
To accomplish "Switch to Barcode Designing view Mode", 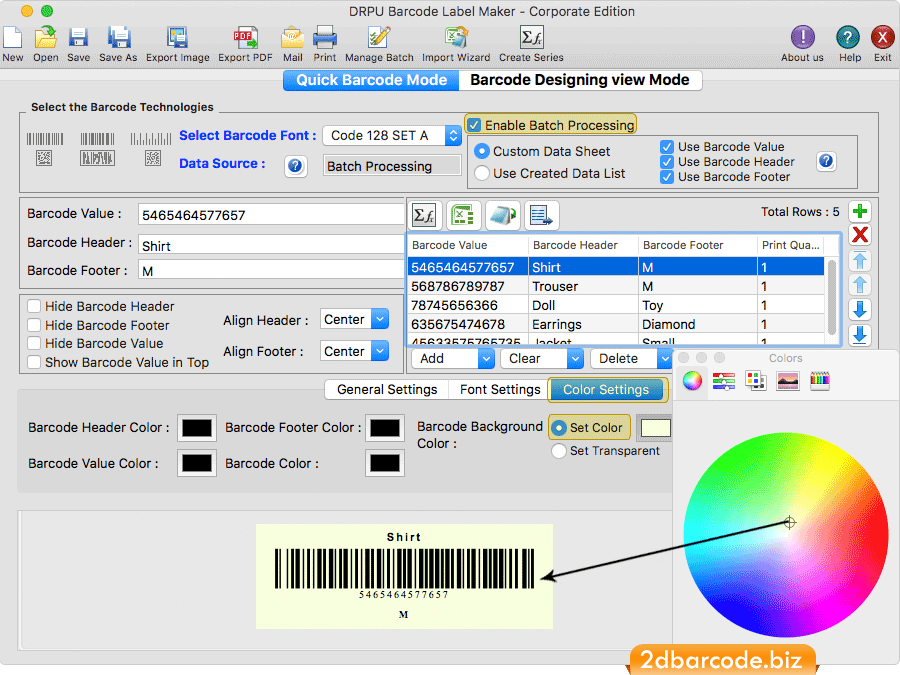I will point(580,80).
